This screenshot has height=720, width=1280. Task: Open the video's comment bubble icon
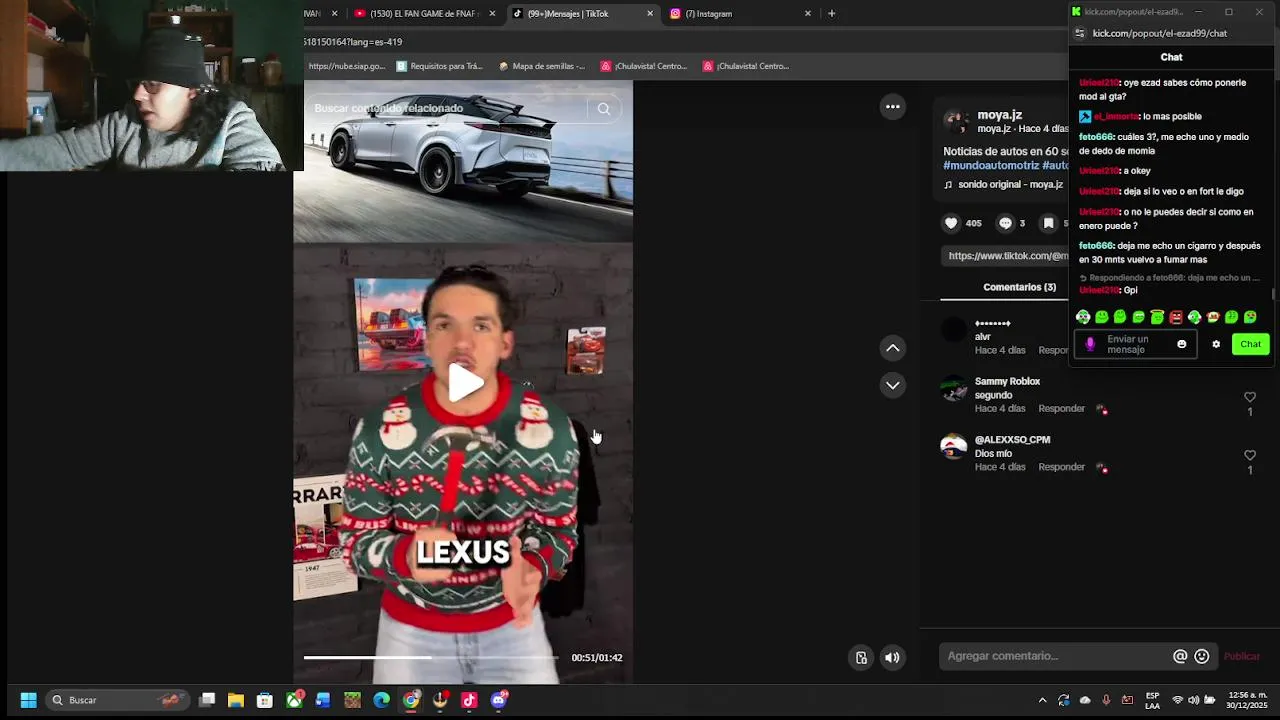tap(1005, 223)
